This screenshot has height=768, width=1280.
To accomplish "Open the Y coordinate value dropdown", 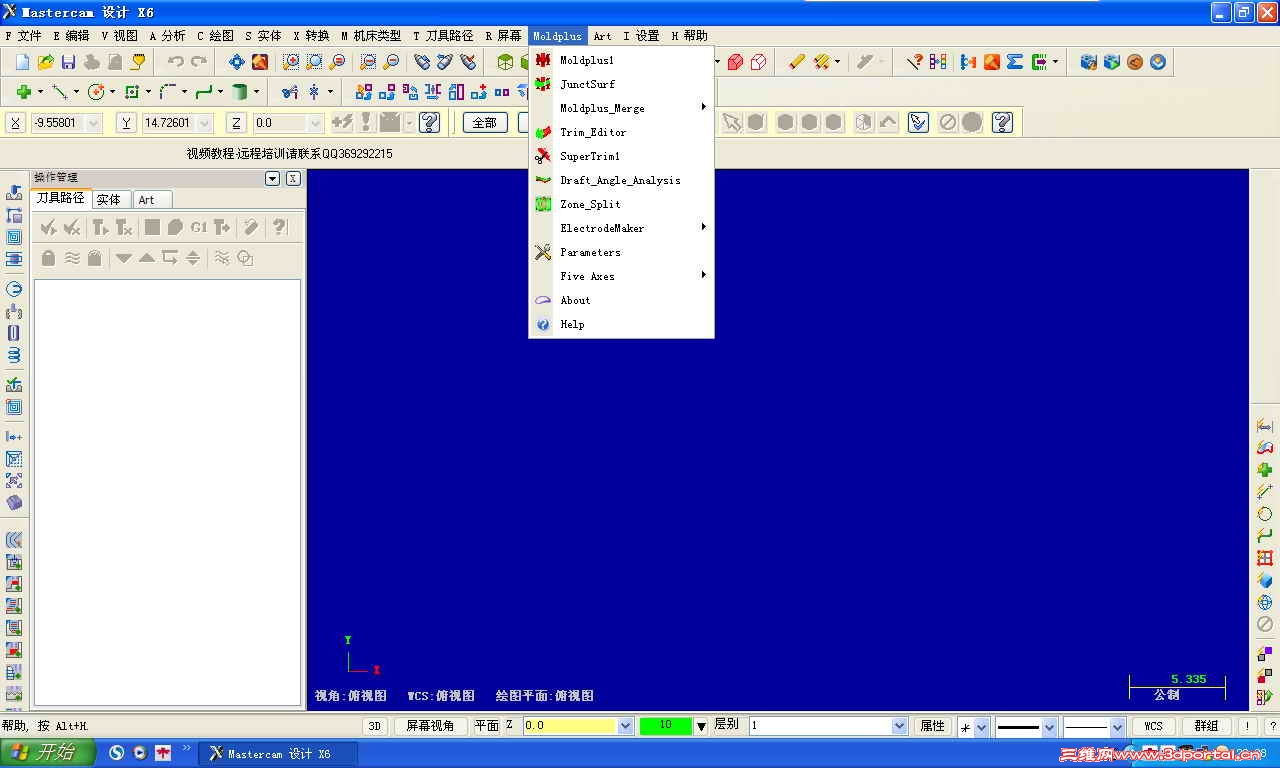I will point(204,123).
